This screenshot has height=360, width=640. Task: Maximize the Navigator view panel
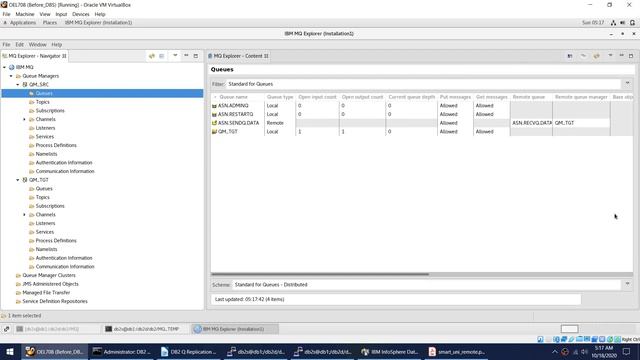(x=196, y=56)
